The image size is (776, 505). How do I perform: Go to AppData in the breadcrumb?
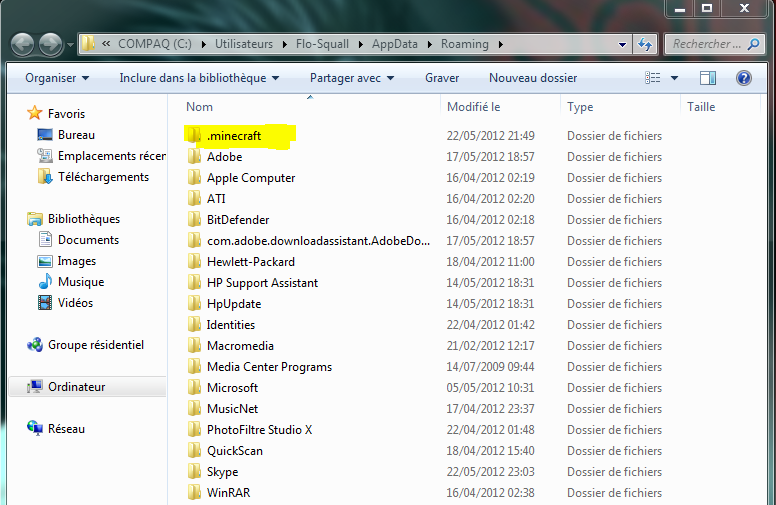click(x=394, y=44)
